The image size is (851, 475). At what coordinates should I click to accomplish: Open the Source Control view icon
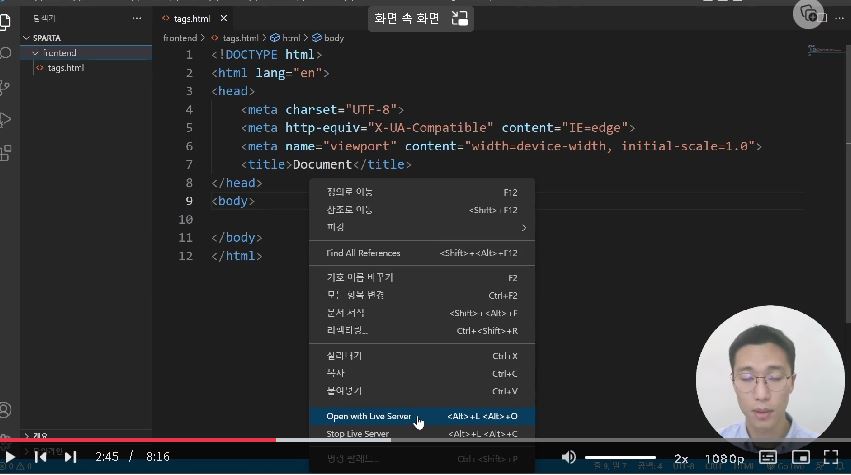pyautogui.click(x=5, y=87)
